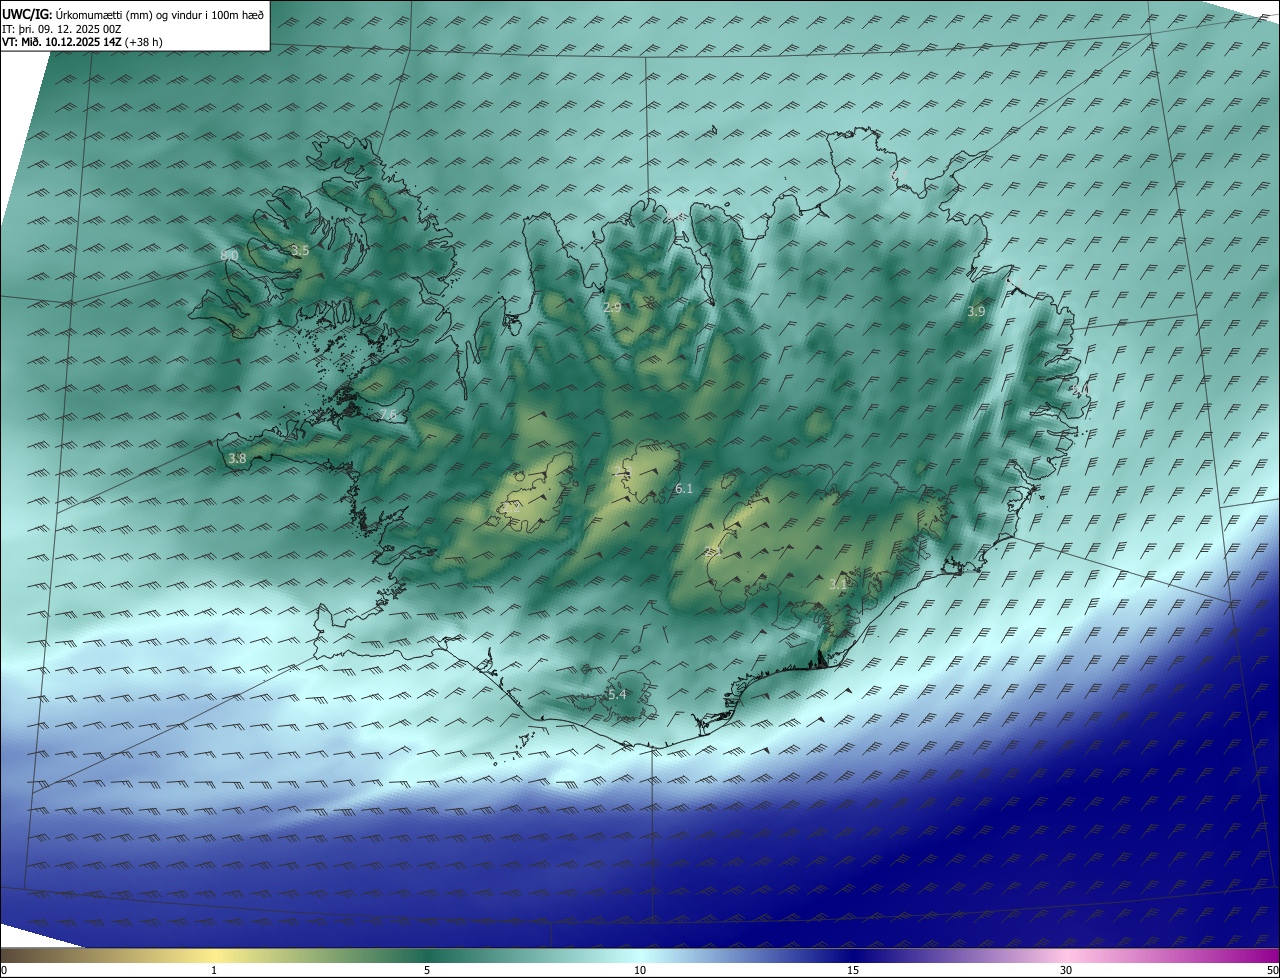Click the 6.1 value label in central Iceland

pyautogui.click(x=684, y=489)
